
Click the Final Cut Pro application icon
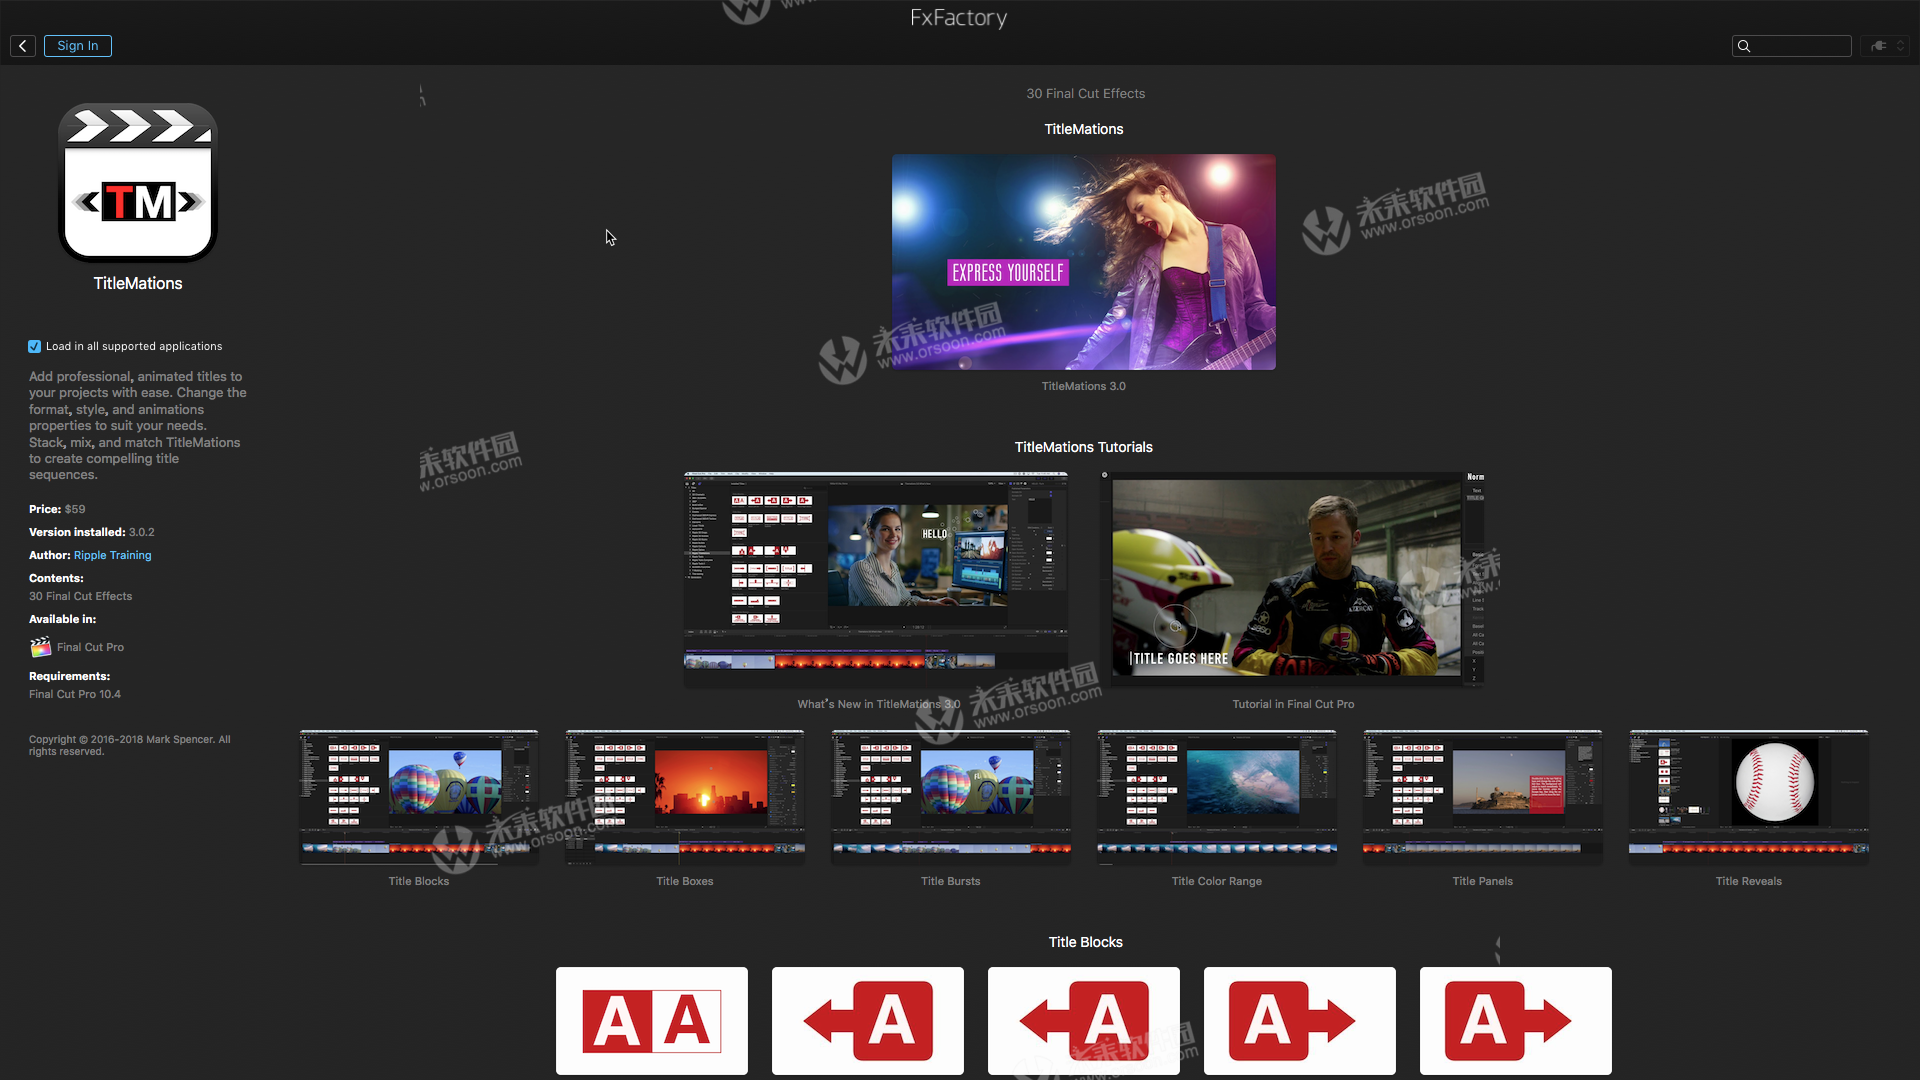[40, 647]
